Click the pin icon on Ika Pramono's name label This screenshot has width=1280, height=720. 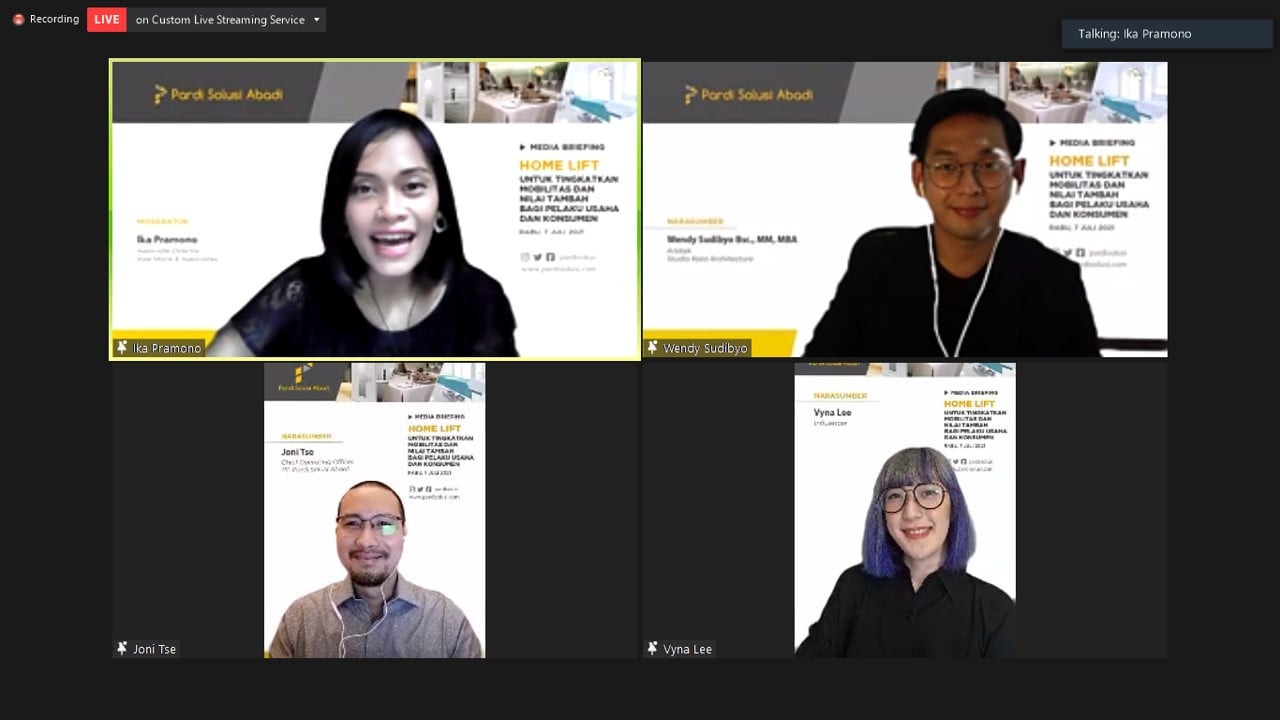[120, 348]
